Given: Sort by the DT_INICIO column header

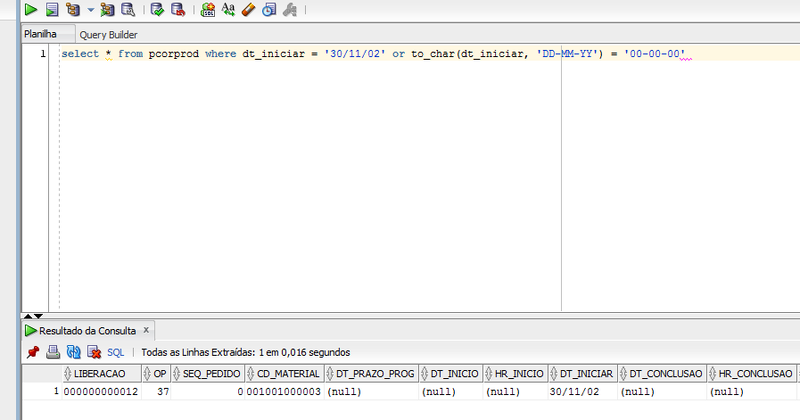Looking at the screenshot, I should coord(451,374).
